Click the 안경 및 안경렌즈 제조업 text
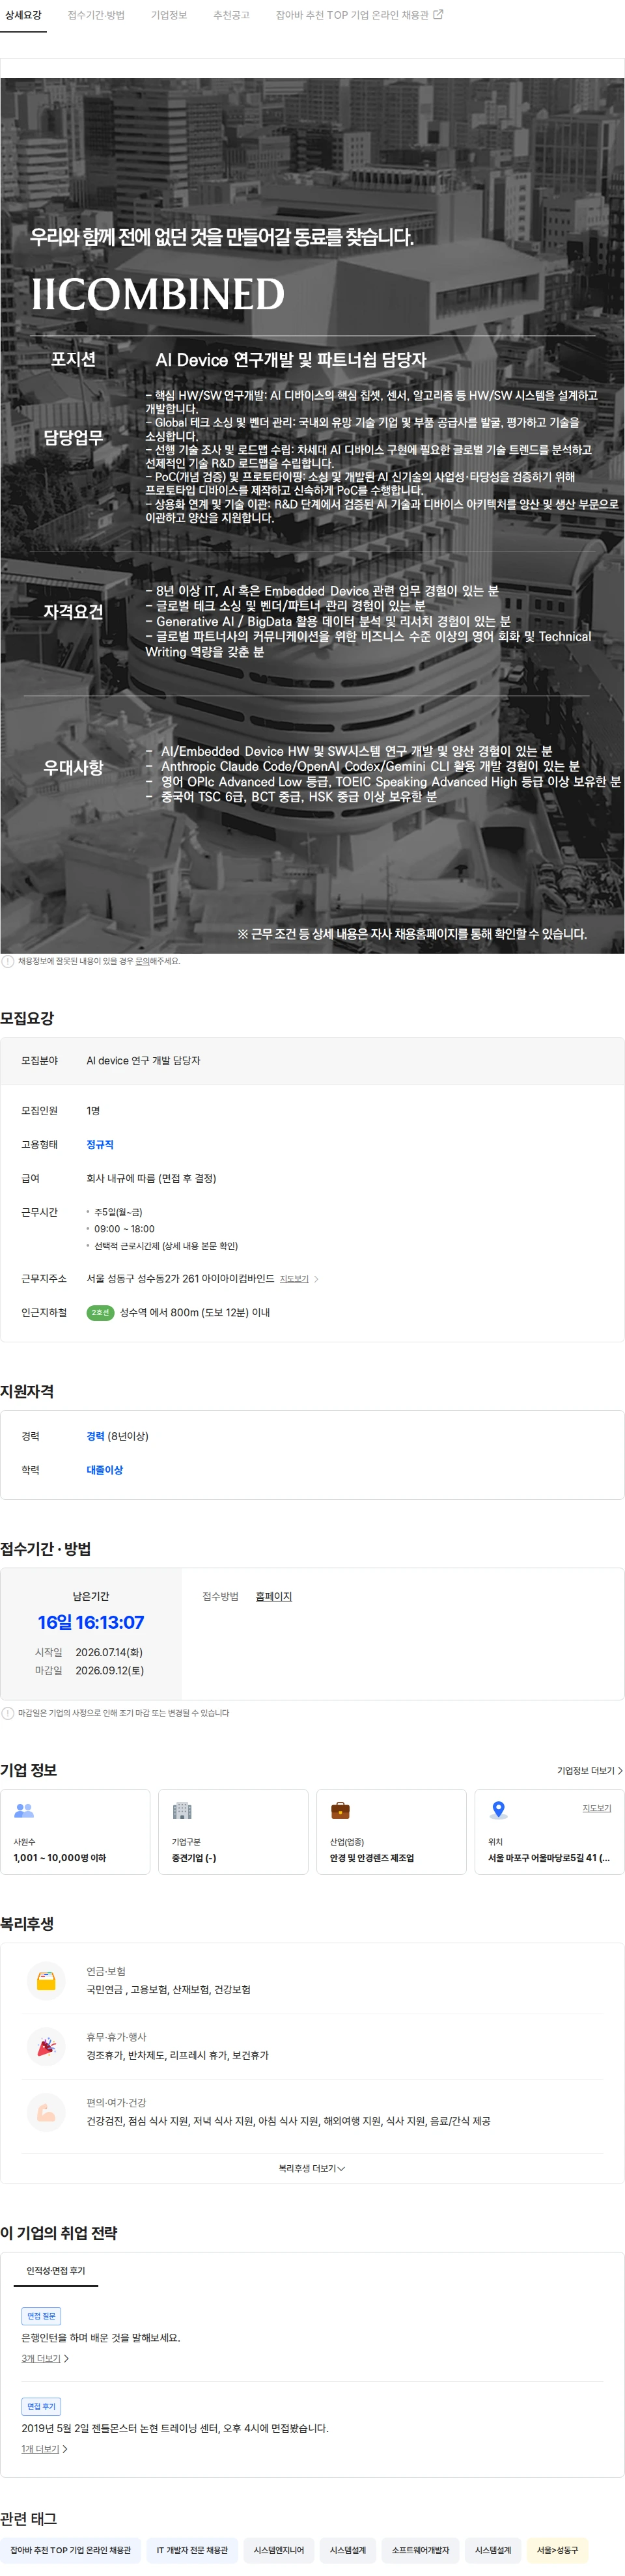 pos(372,1858)
